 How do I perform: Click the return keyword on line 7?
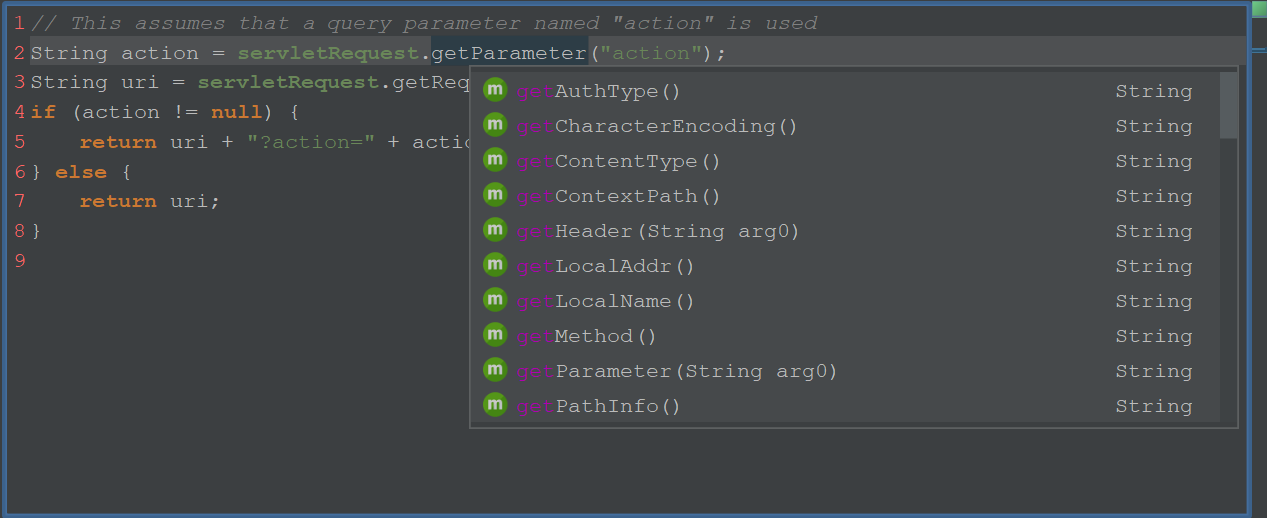tap(118, 201)
